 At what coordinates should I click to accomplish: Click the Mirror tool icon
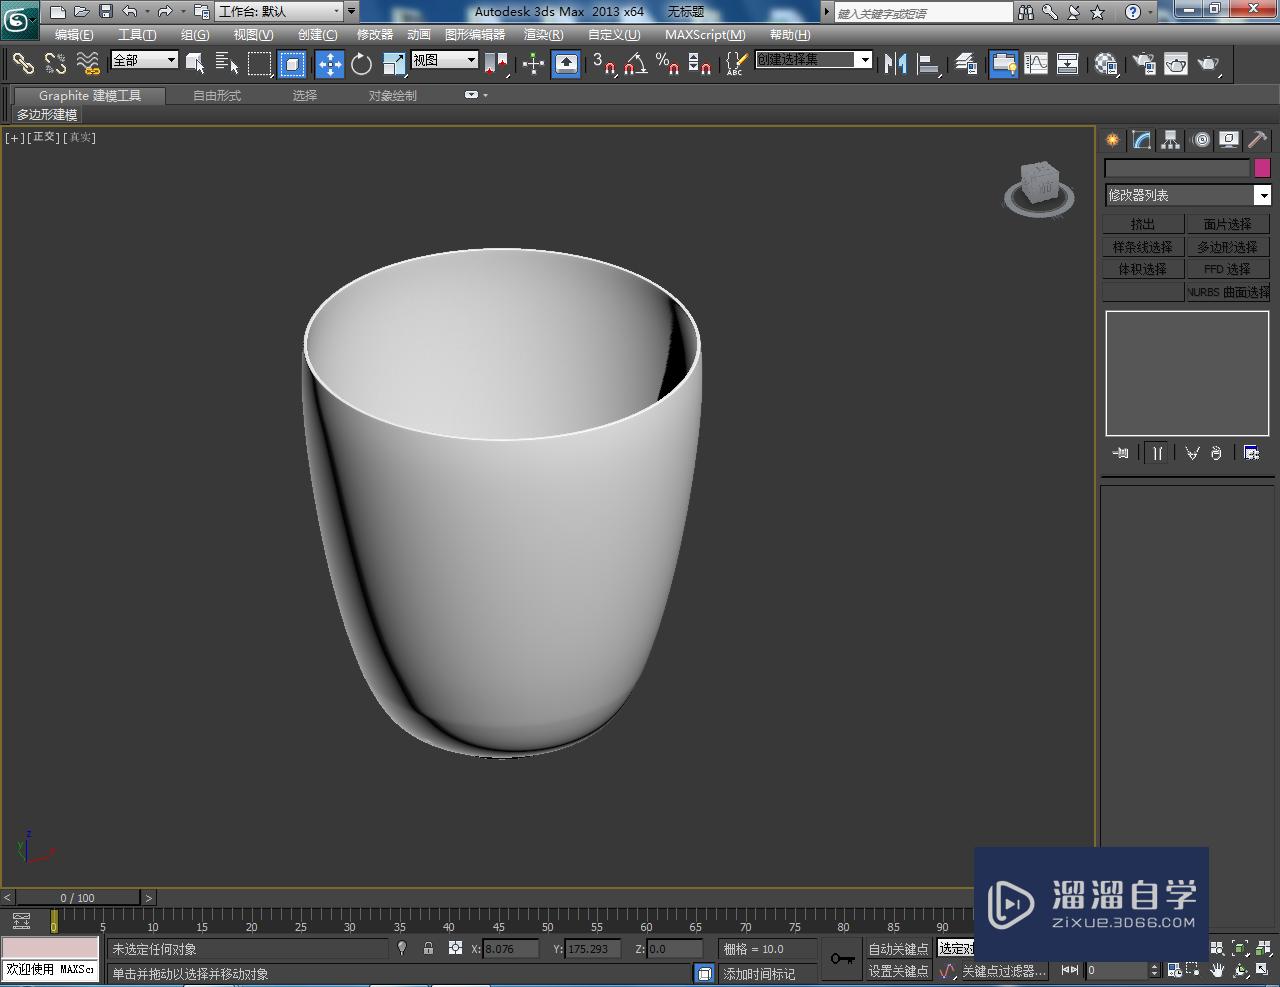pos(895,63)
